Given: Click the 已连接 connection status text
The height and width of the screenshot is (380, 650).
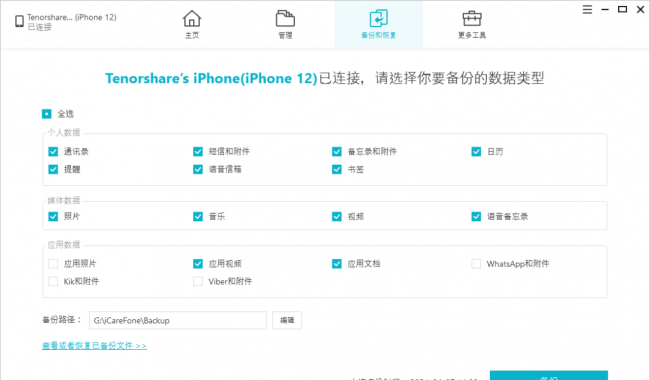Looking at the screenshot, I should (x=40, y=27).
